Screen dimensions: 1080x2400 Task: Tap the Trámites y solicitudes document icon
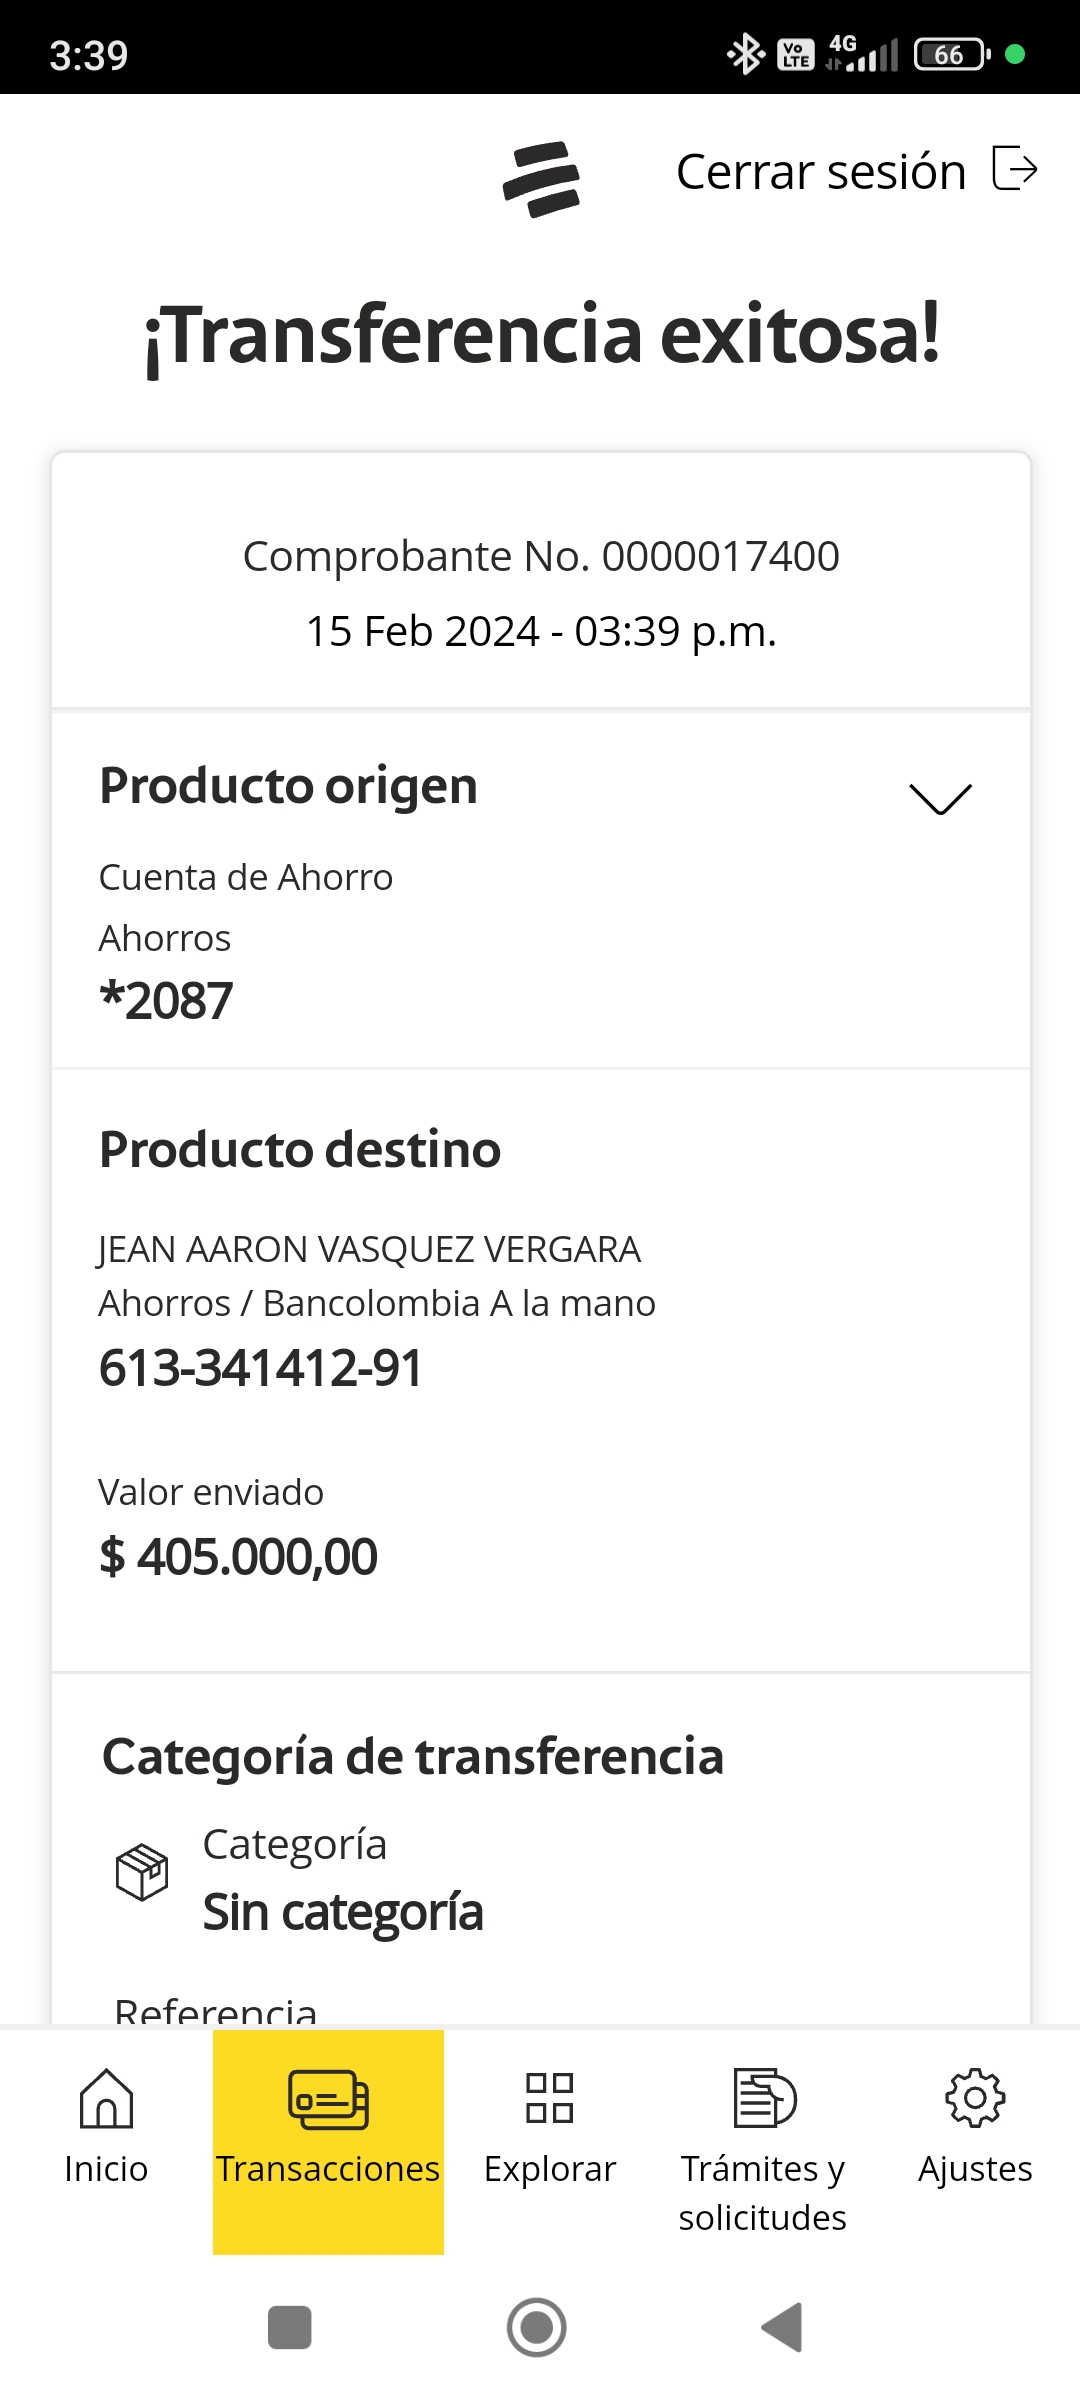pyautogui.click(x=764, y=2098)
